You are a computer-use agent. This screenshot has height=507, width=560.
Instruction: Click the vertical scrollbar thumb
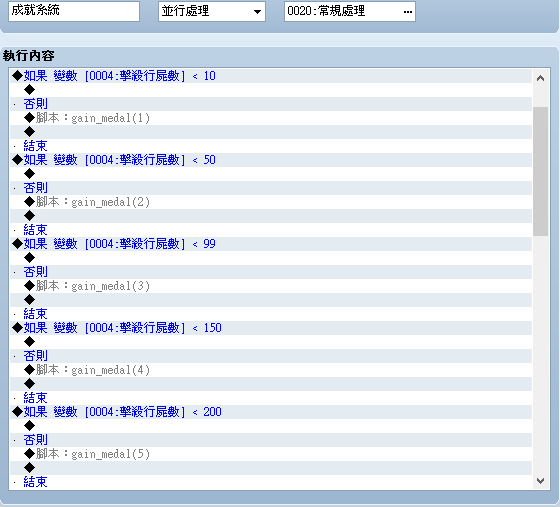click(540, 171)
